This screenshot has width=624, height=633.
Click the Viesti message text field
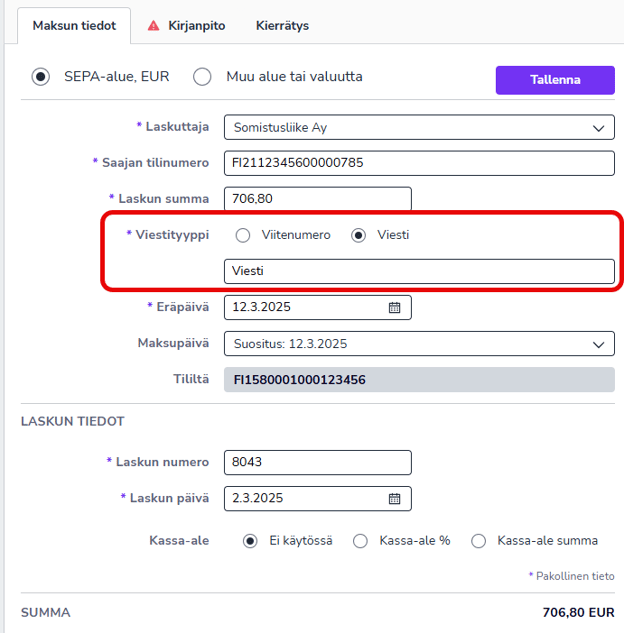pos(419,271)
